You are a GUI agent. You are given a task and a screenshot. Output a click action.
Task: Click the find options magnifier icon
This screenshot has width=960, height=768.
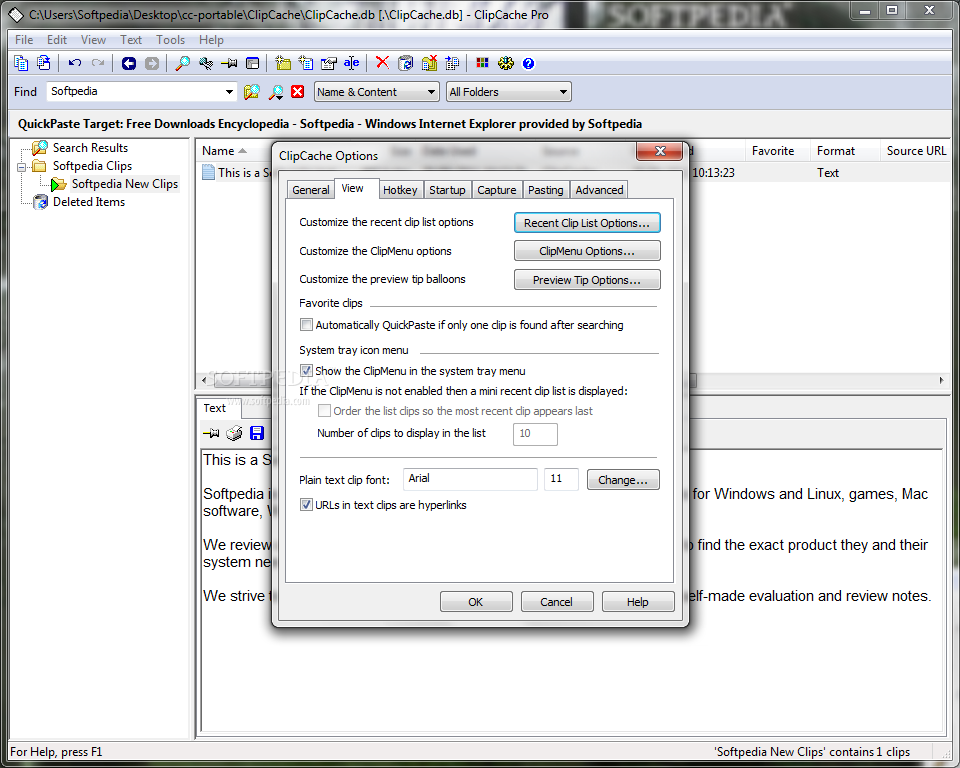click(276, 92)
